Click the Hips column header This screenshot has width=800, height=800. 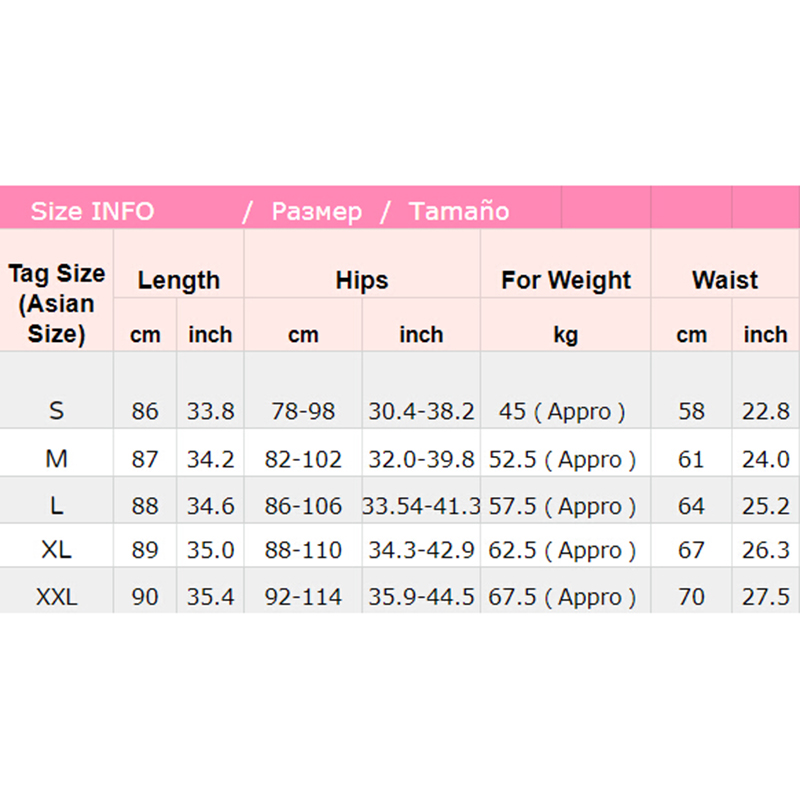[362, 280]
